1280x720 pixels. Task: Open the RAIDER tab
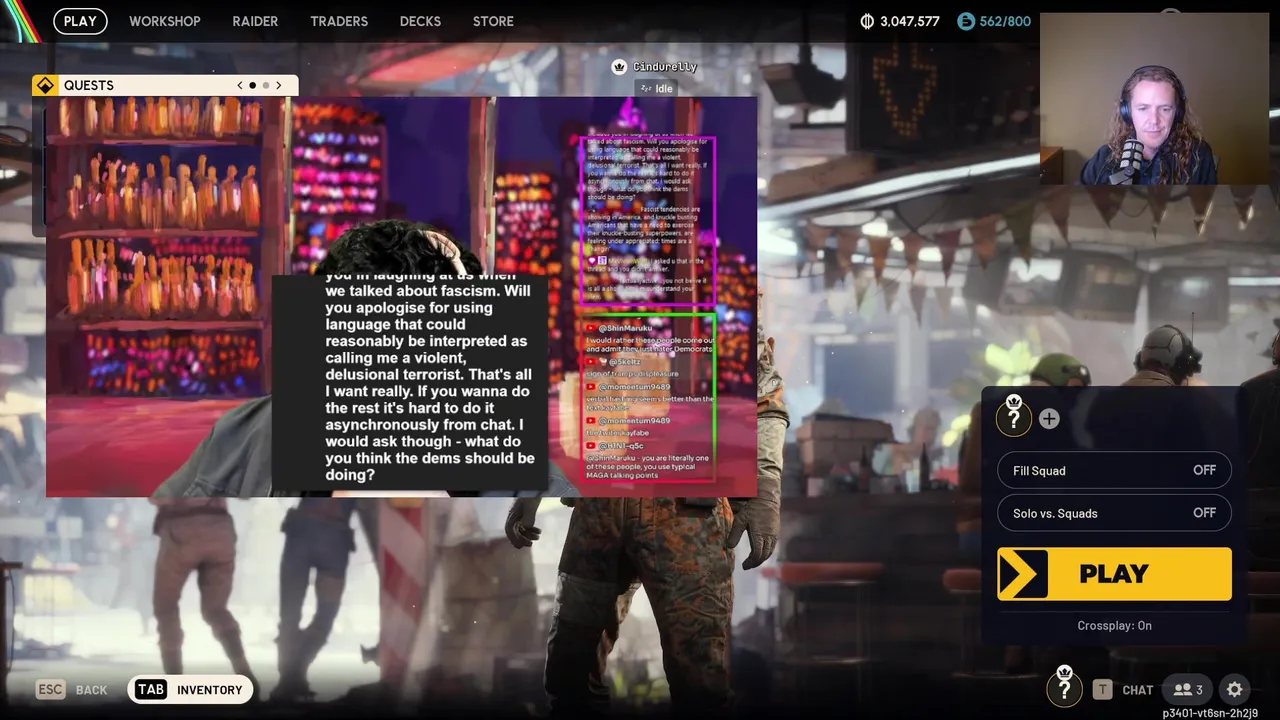click(255, 21)
